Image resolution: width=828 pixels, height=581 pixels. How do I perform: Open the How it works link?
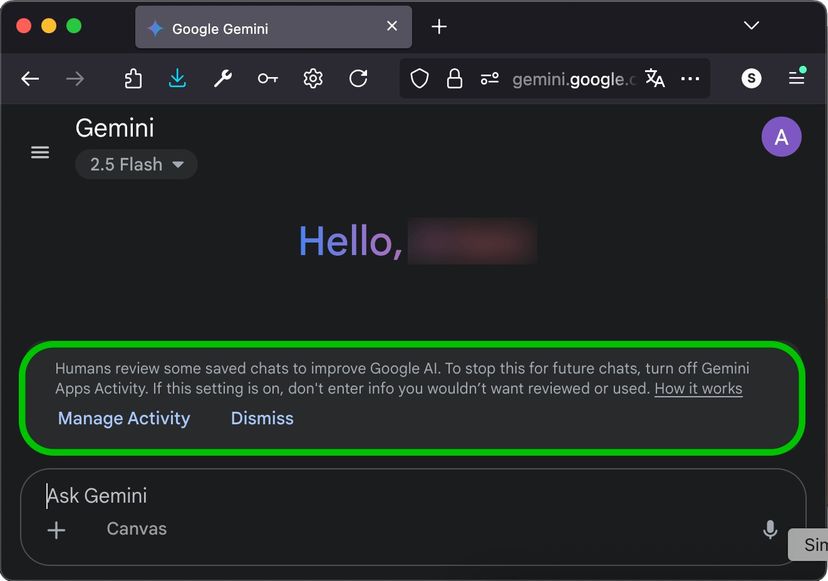click(x=698, y=388)
